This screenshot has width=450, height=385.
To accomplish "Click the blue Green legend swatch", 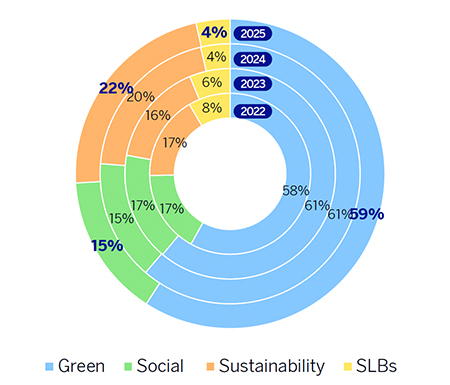I will 49,367.
